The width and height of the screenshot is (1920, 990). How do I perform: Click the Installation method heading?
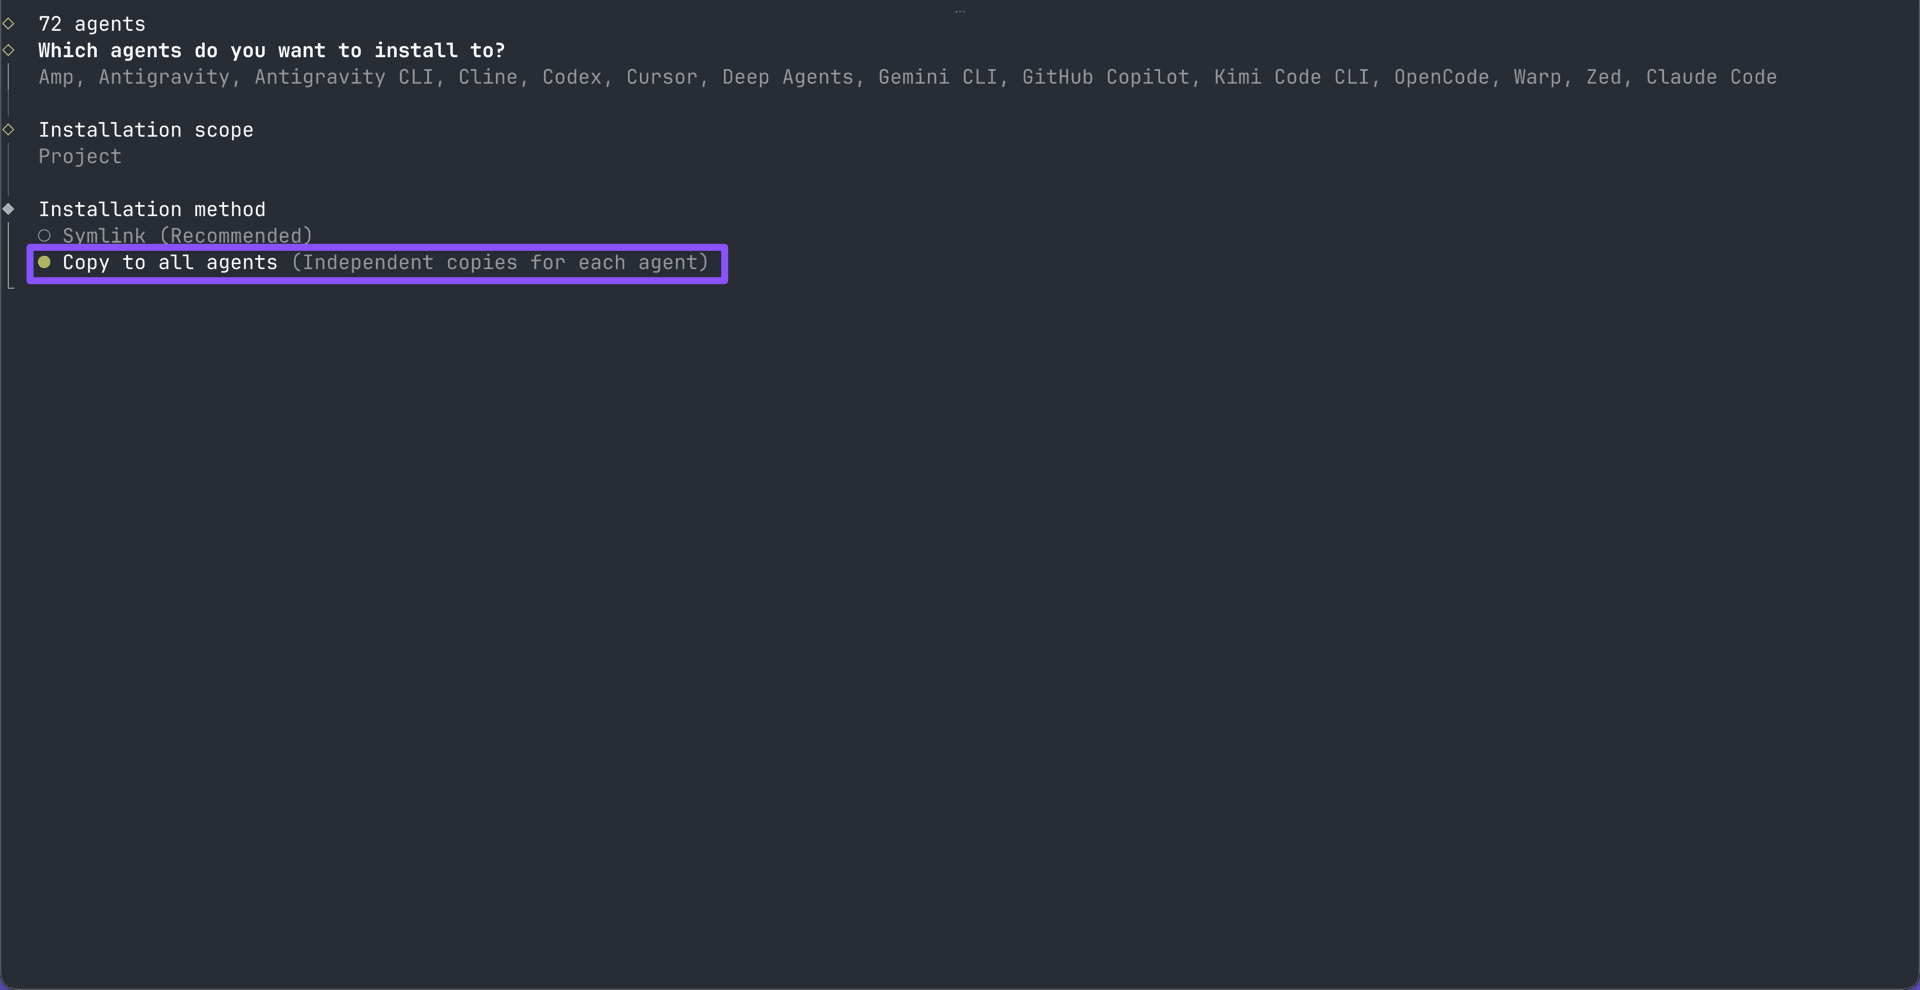click(x=152, y=209)
